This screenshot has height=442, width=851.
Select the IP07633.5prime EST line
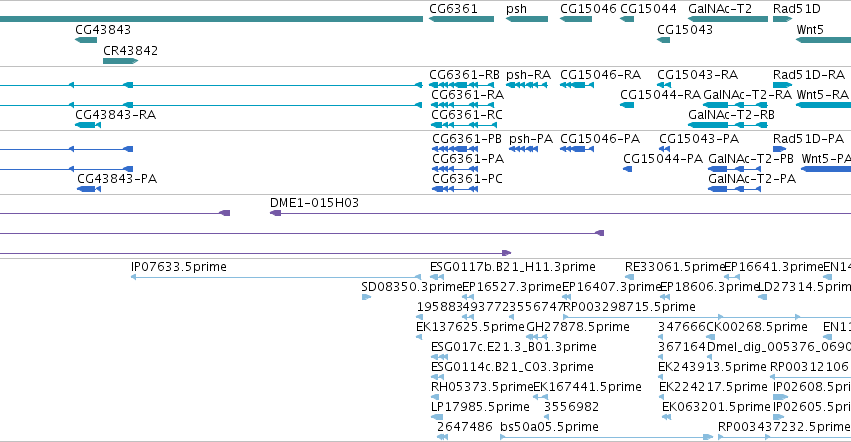[276, 277]
